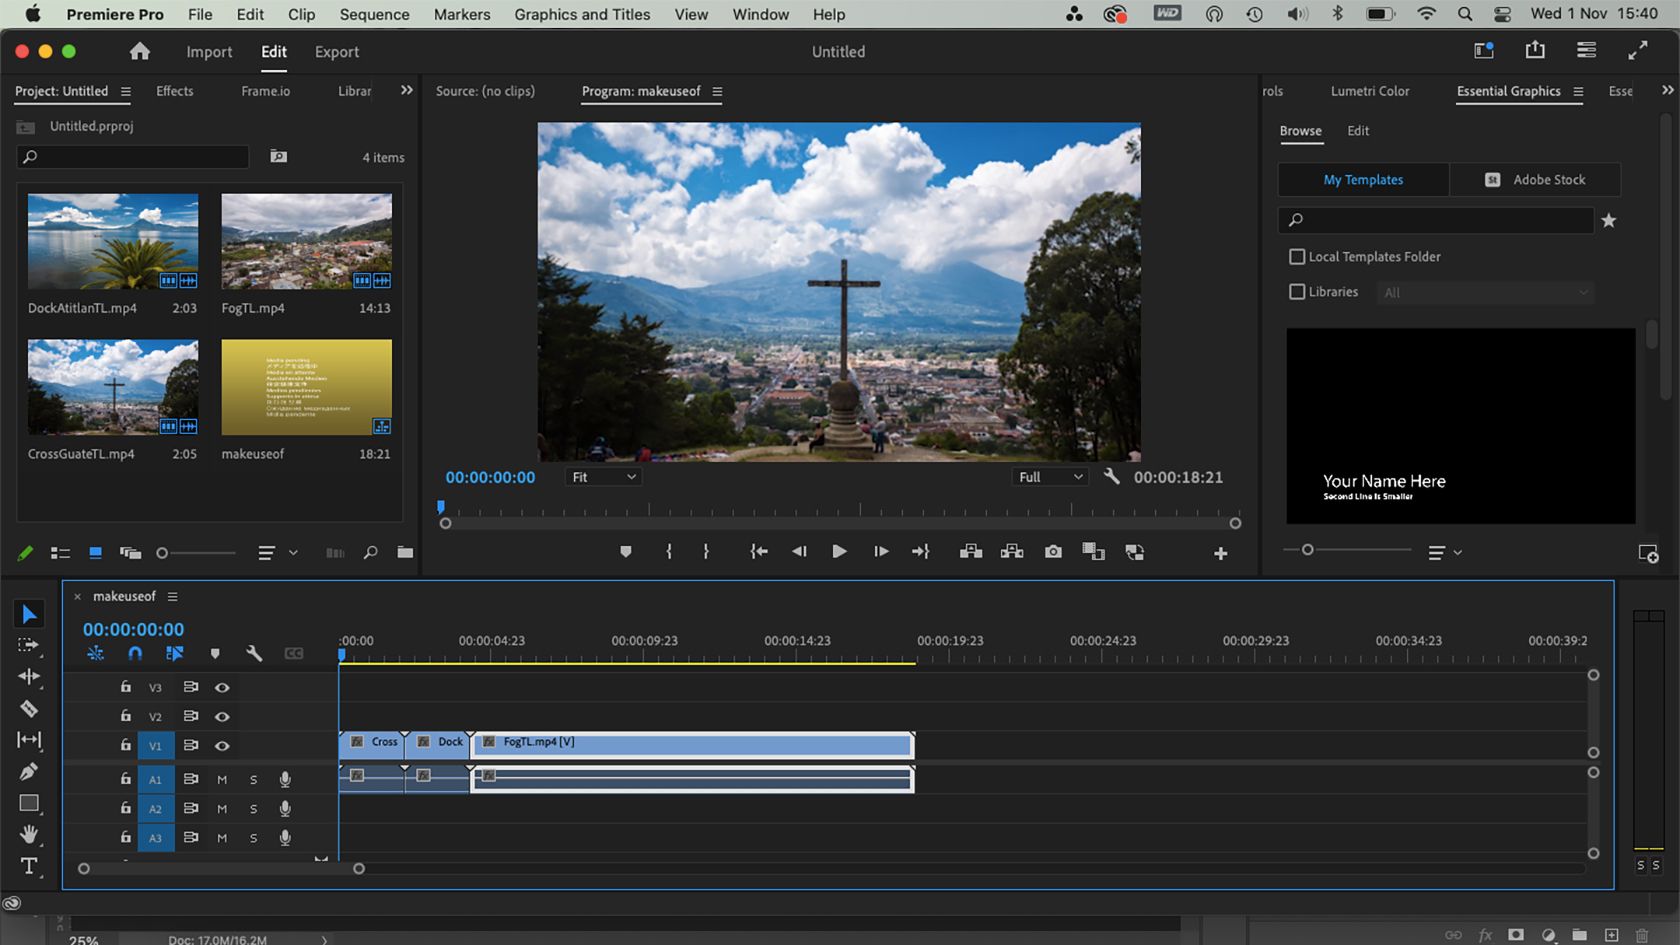Click the Browse tab in Essential Graphics
This screenshot has height=945, width=1680.
[x=1300, y=131]
